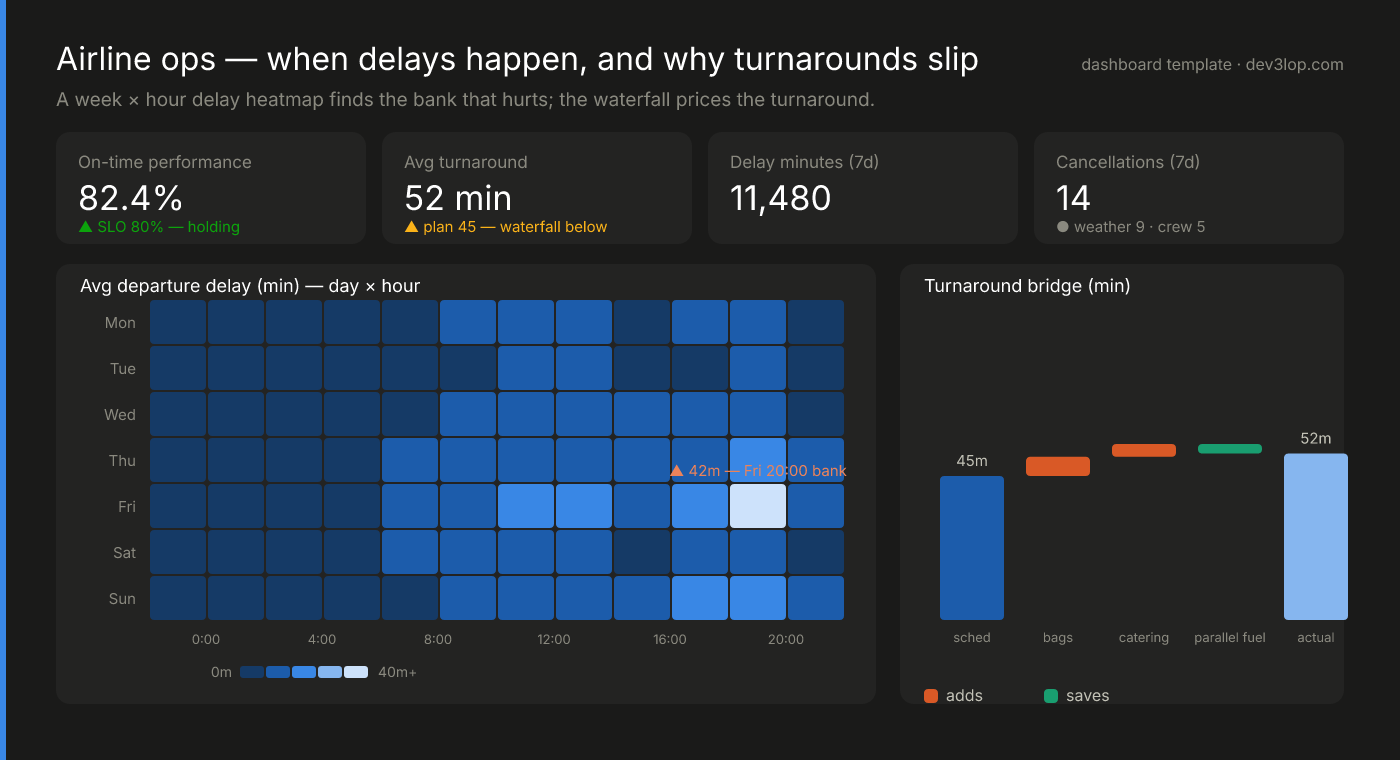Open the dev3lop.com dashboard template link
The image size is (1400, 760).
1212,65
